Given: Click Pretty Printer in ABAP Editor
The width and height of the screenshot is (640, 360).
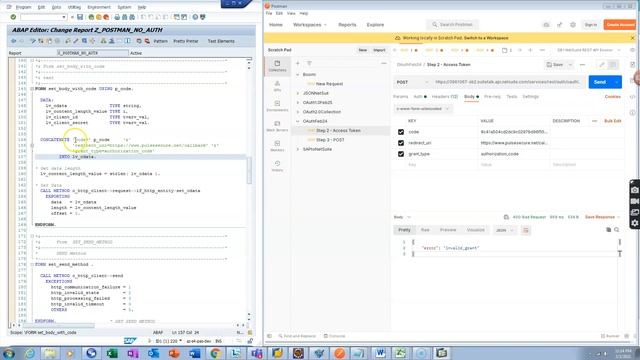Looking at the screenshot, I should coord(186,41).
